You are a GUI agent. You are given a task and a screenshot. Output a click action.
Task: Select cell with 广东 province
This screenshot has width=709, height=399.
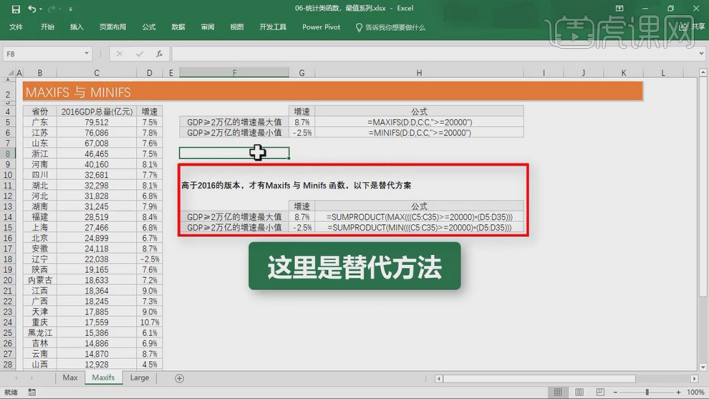pos(40,122)
